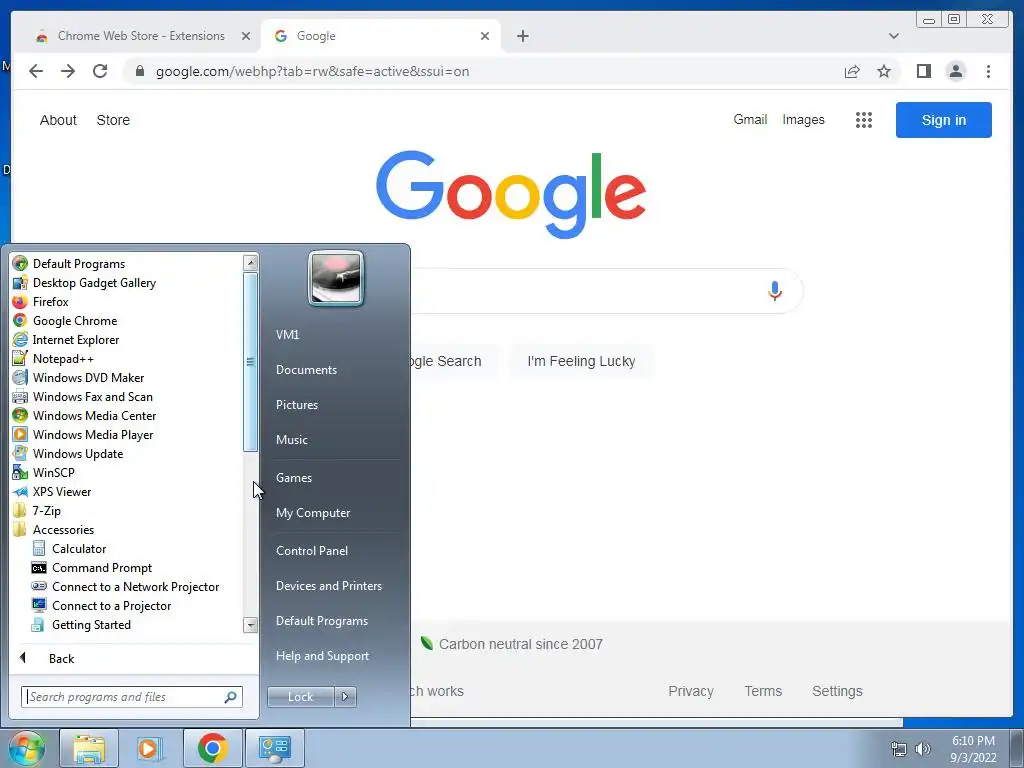This screenshot has width=1024, height=768.
Task: Go Back from All Programs list
Action: tap(61, 658)
